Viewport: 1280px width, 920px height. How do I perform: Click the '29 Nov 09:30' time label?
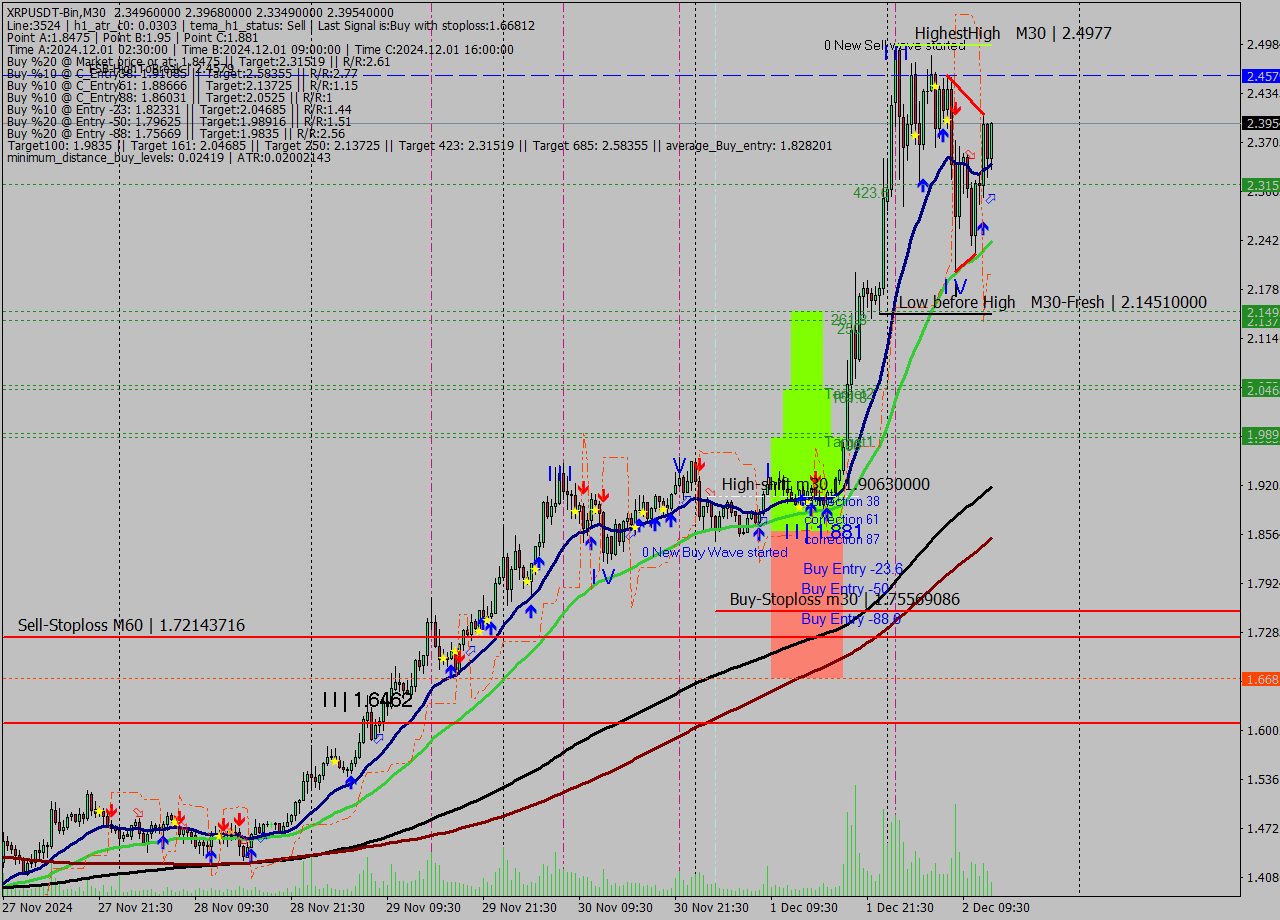tap(423, 908)
